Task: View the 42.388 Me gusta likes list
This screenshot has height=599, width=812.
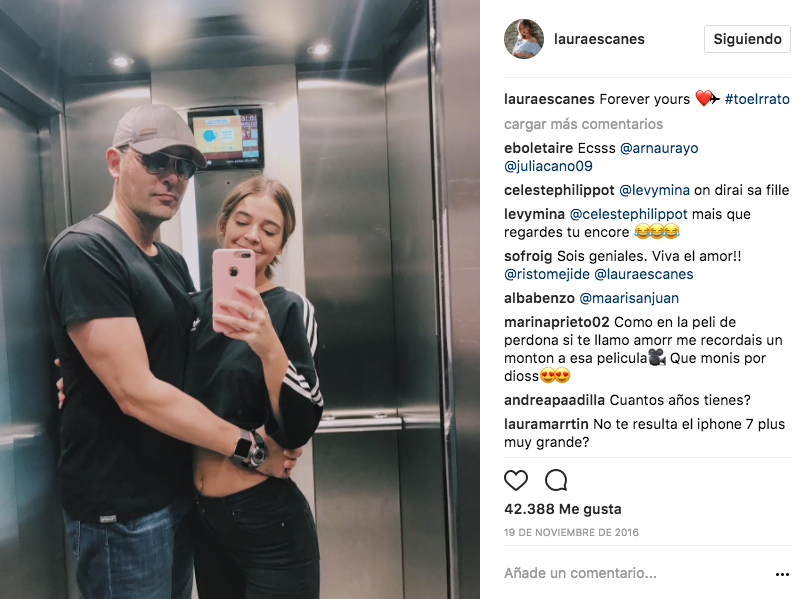Action: pos(562,509)
